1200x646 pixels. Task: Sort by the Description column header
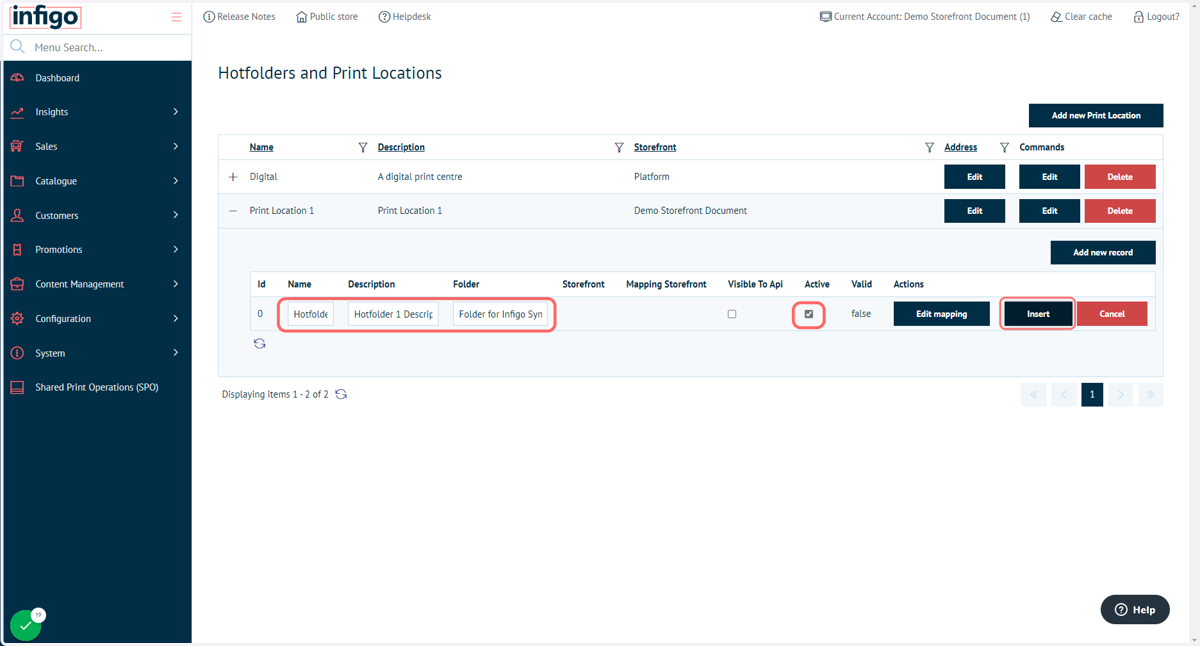[x=401, y=147]
